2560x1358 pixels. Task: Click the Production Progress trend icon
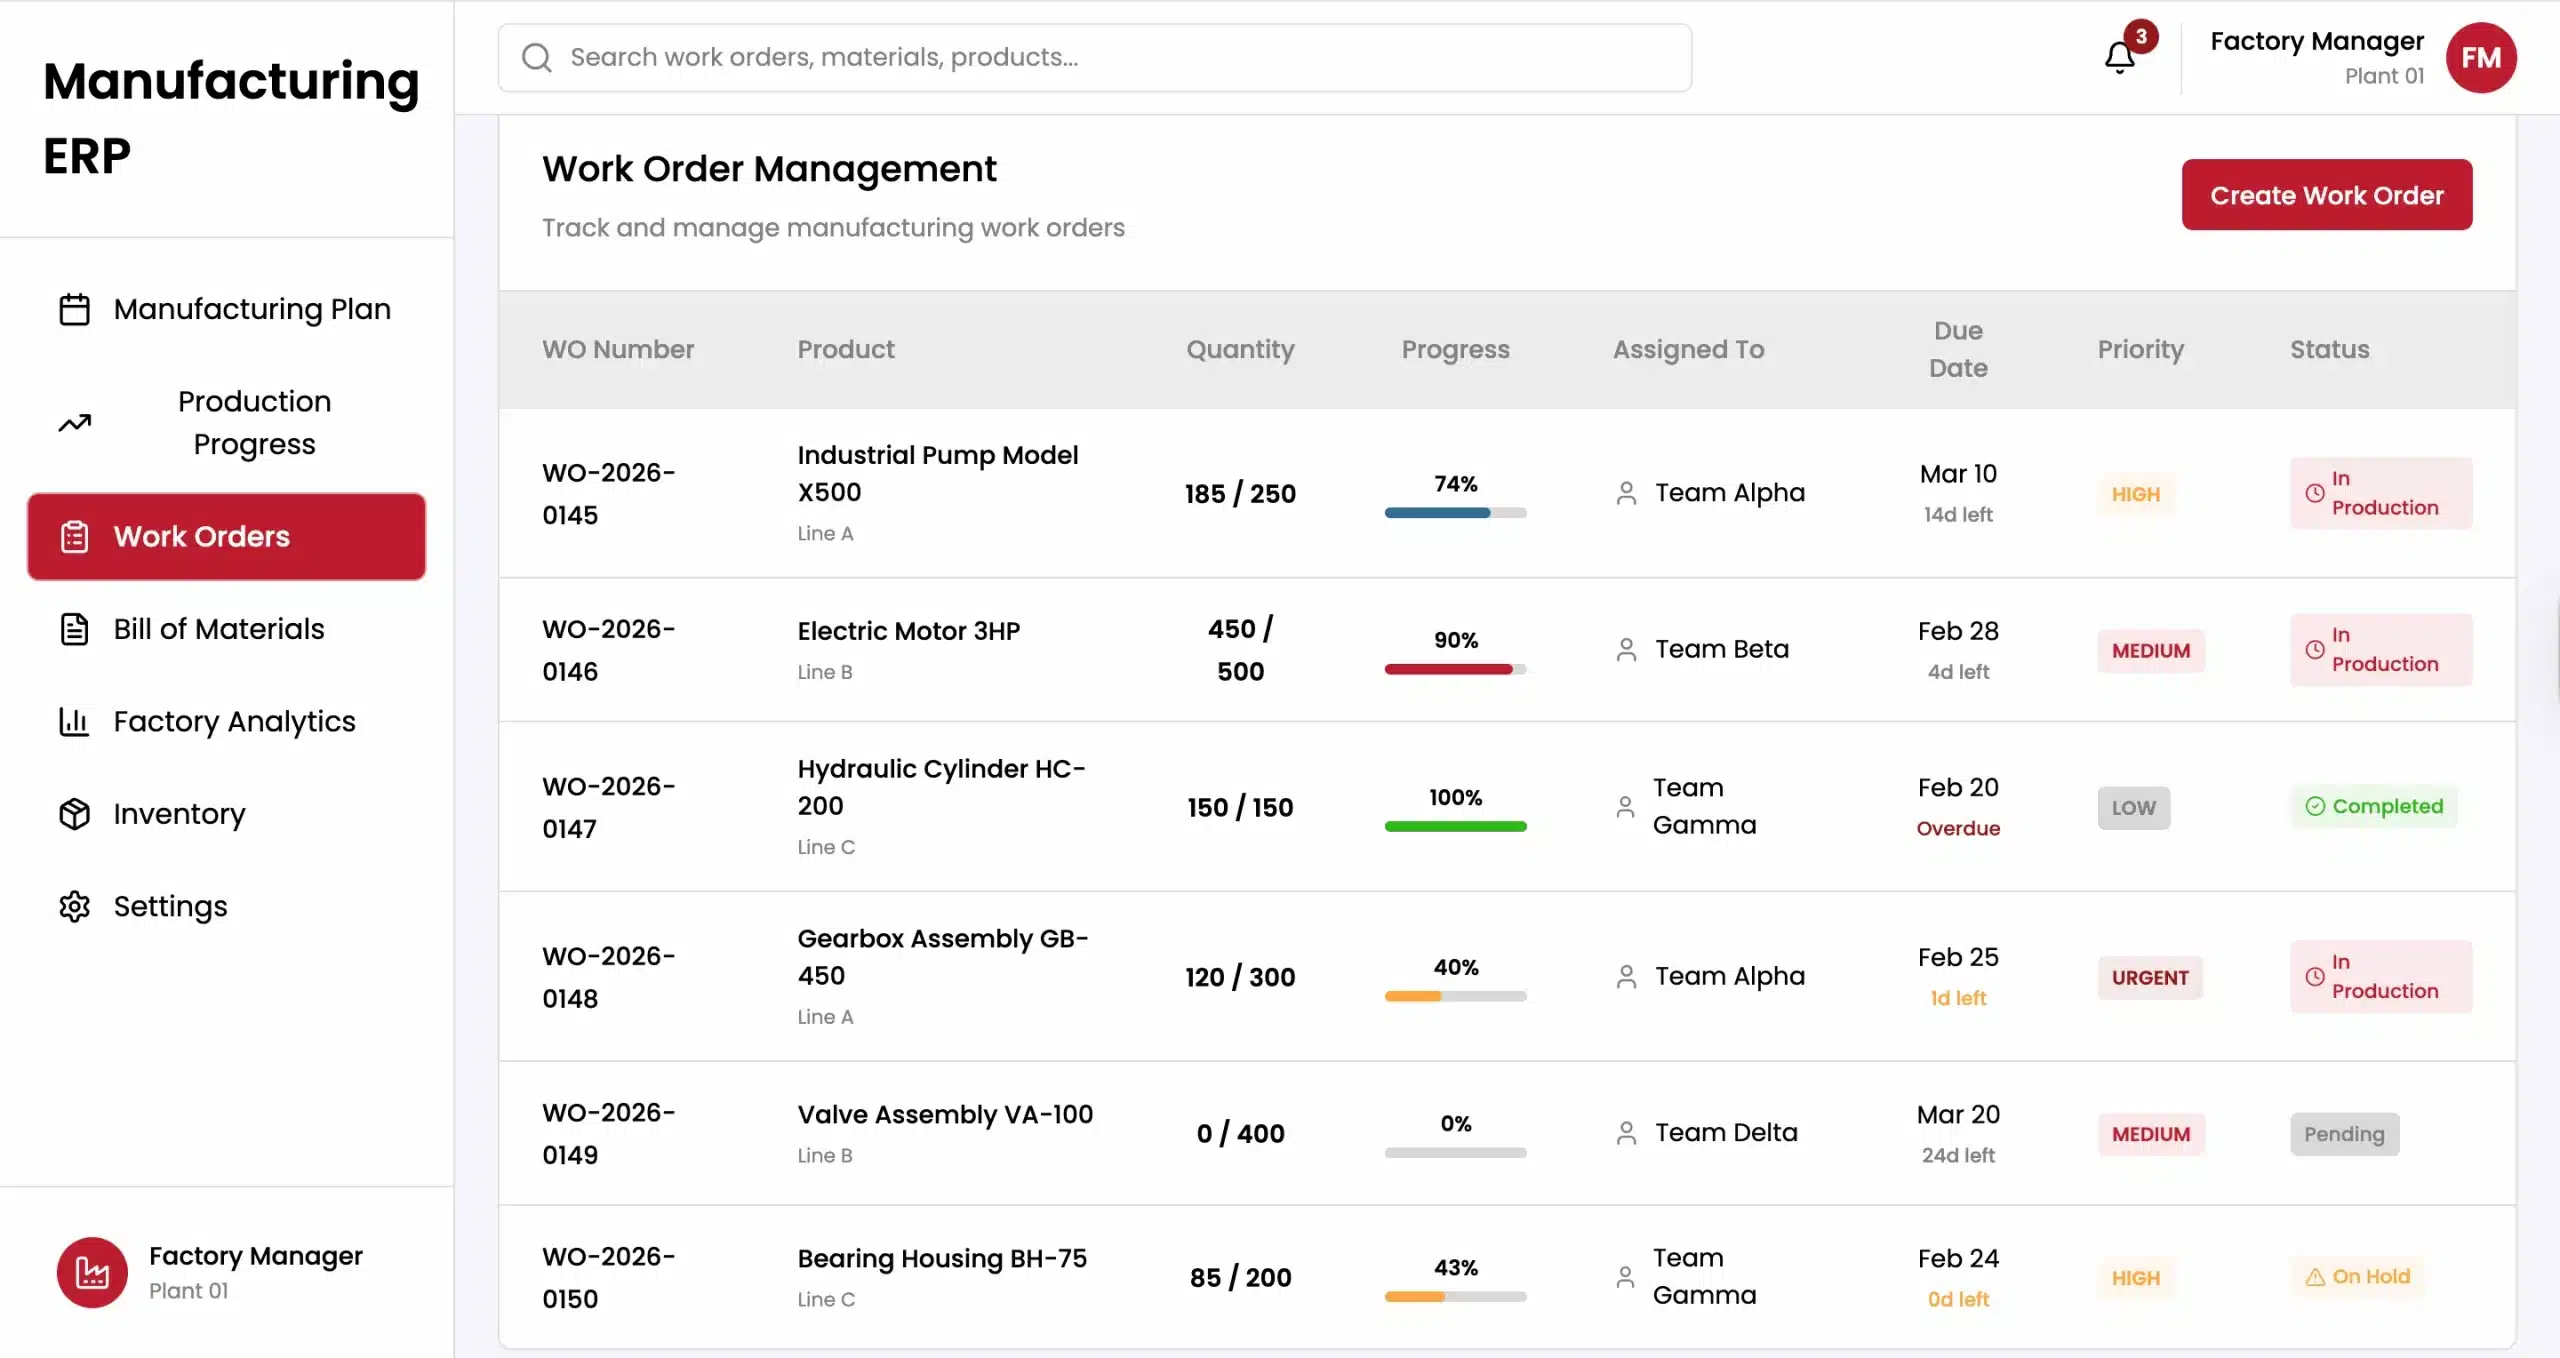(x=74, y=423)
